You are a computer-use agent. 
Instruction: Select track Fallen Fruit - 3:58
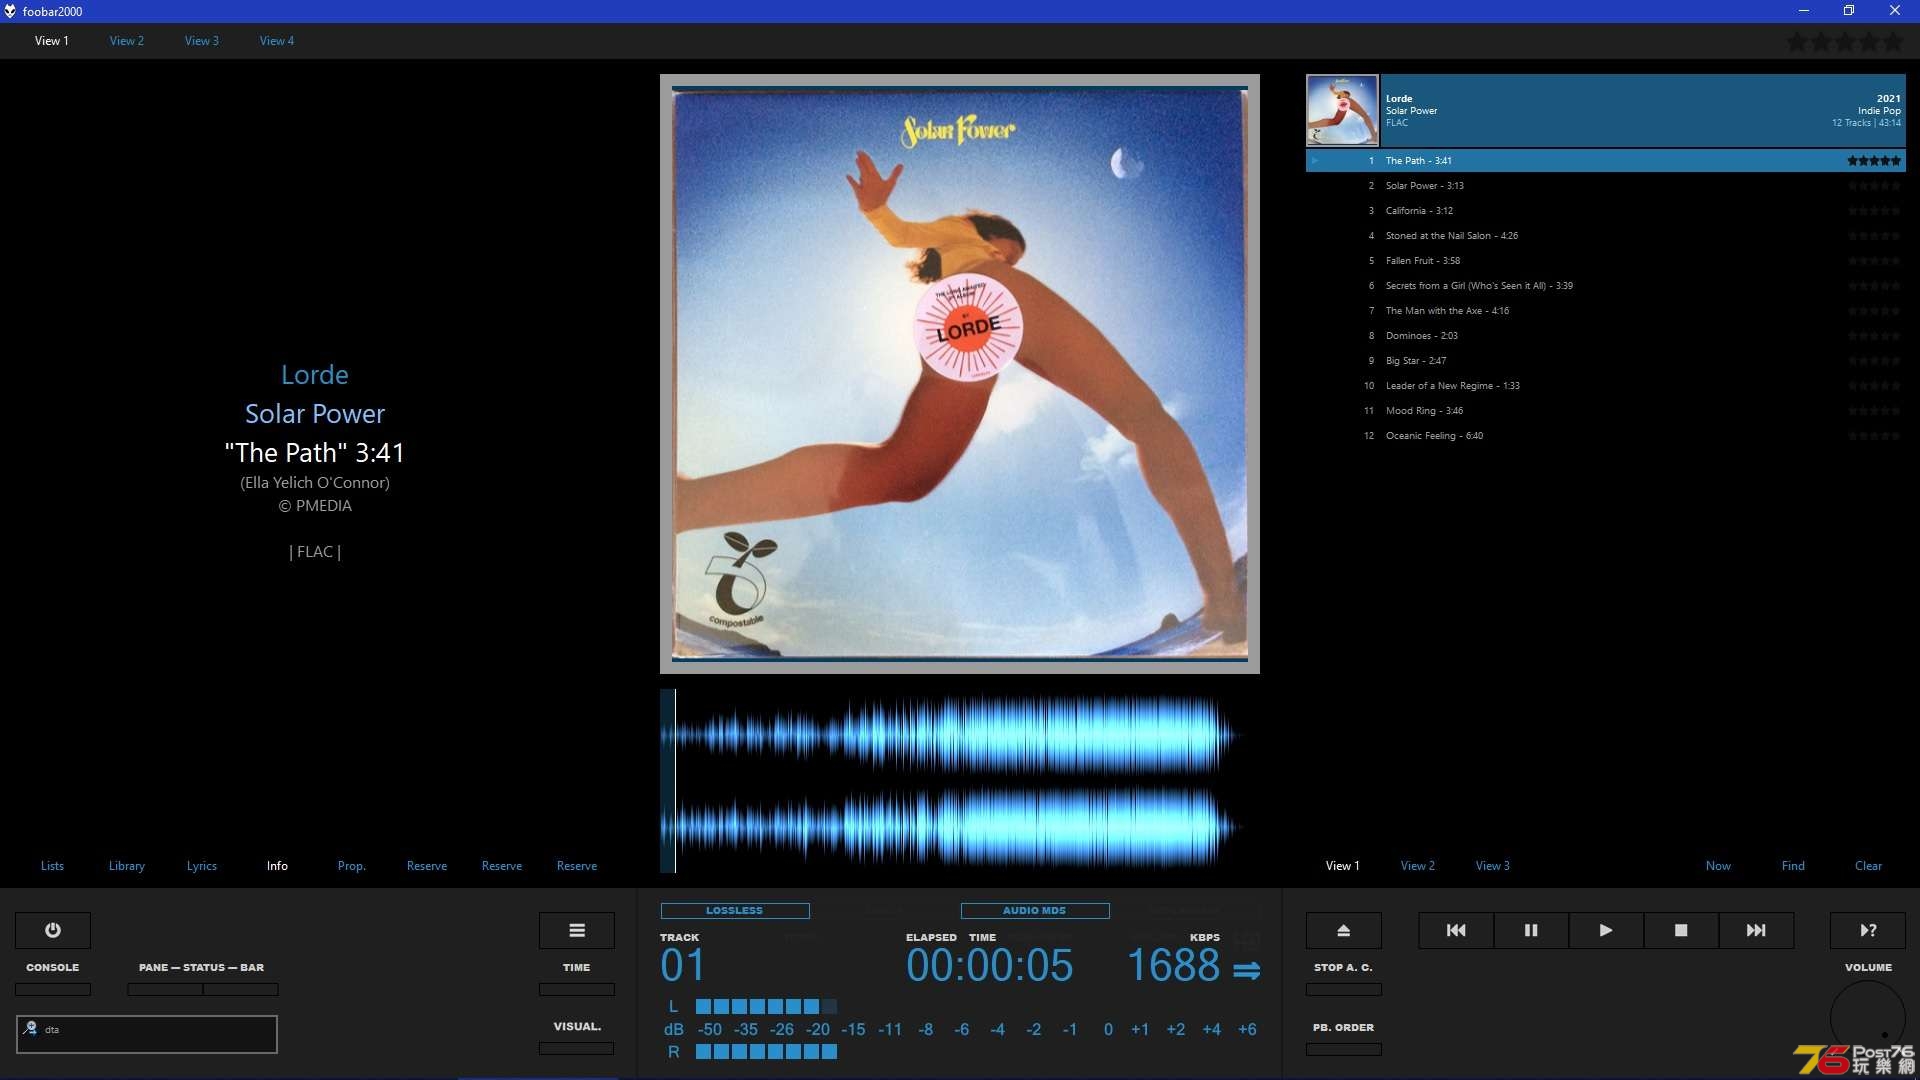(x=1606, y=261)
